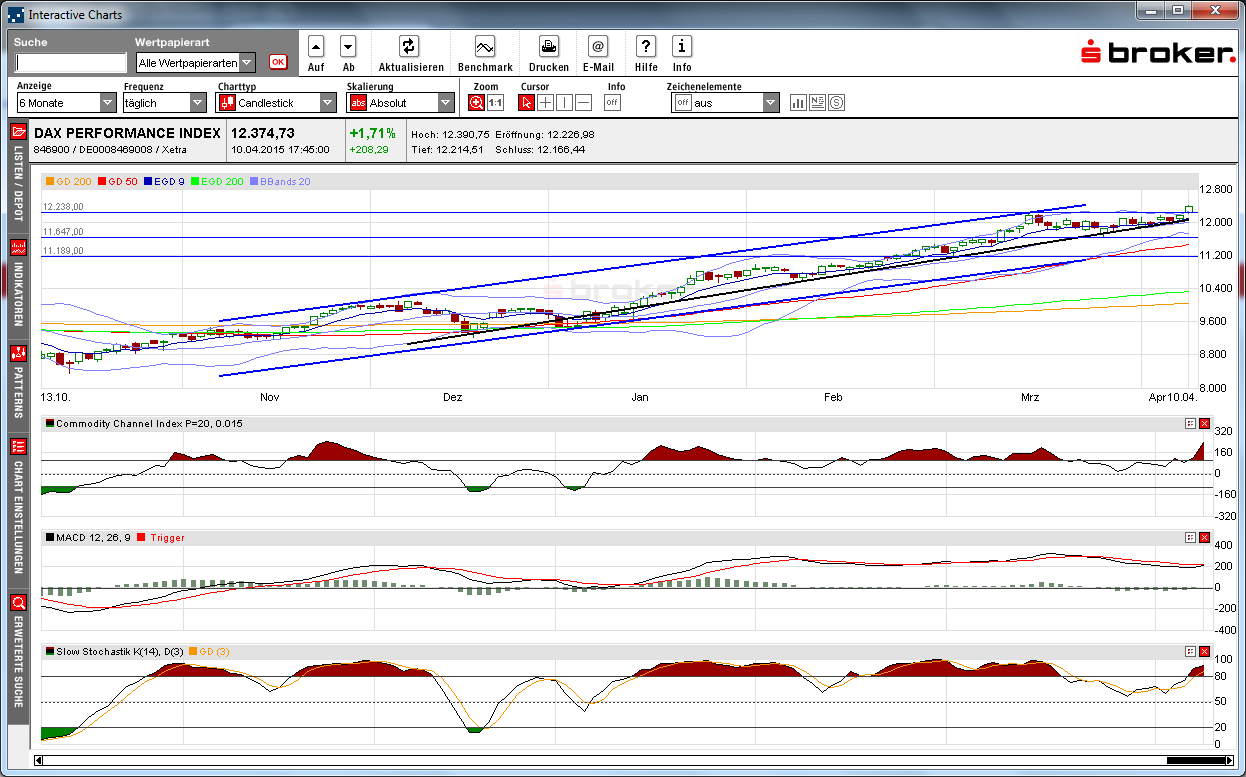The width and height of the screenshot is (1246, 777).
Task: Open the Indikatoren side tab
Action: click(17, 283)
